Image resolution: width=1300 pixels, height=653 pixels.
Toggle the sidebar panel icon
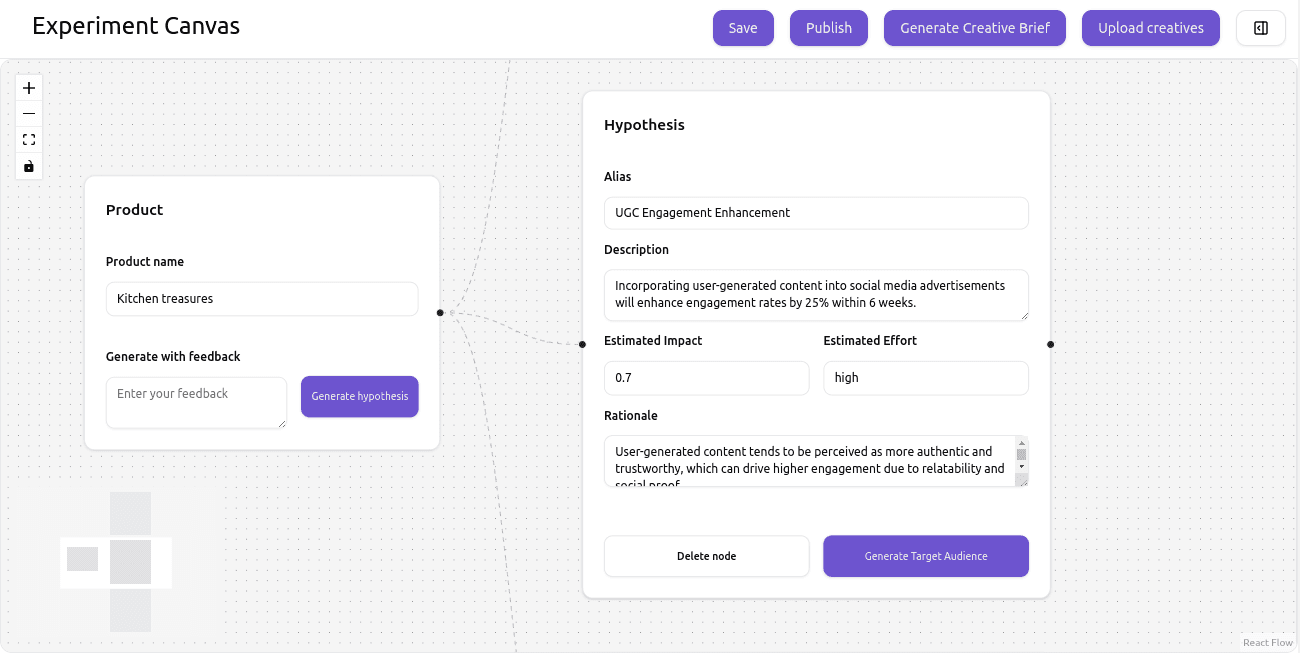[1260, 28]
